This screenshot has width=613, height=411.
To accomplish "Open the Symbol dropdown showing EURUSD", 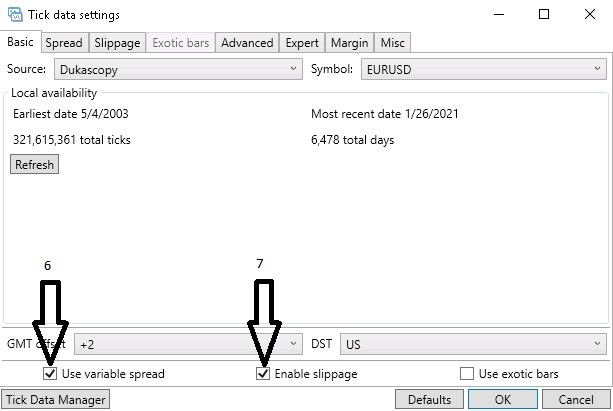I will (x=484, y=69).
